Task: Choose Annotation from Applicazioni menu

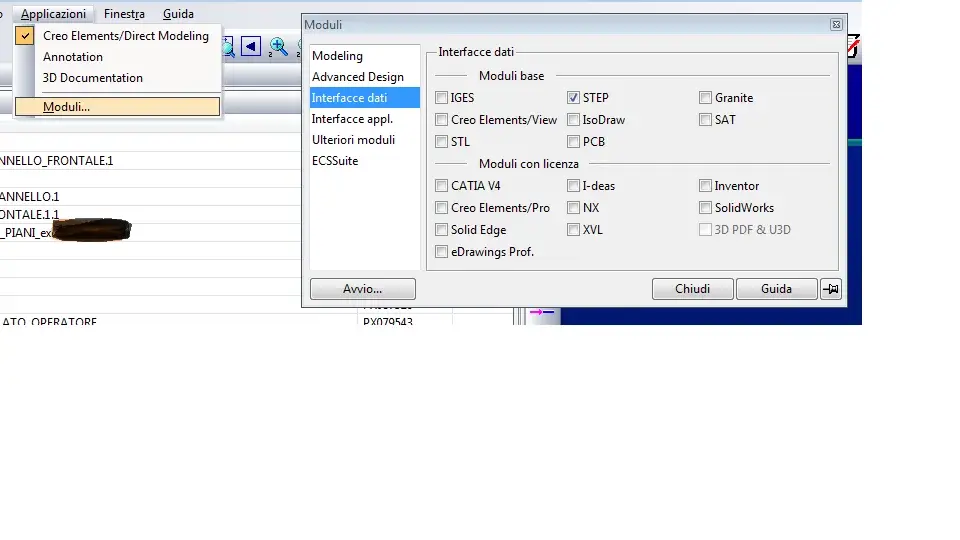Action: (118, 57)
